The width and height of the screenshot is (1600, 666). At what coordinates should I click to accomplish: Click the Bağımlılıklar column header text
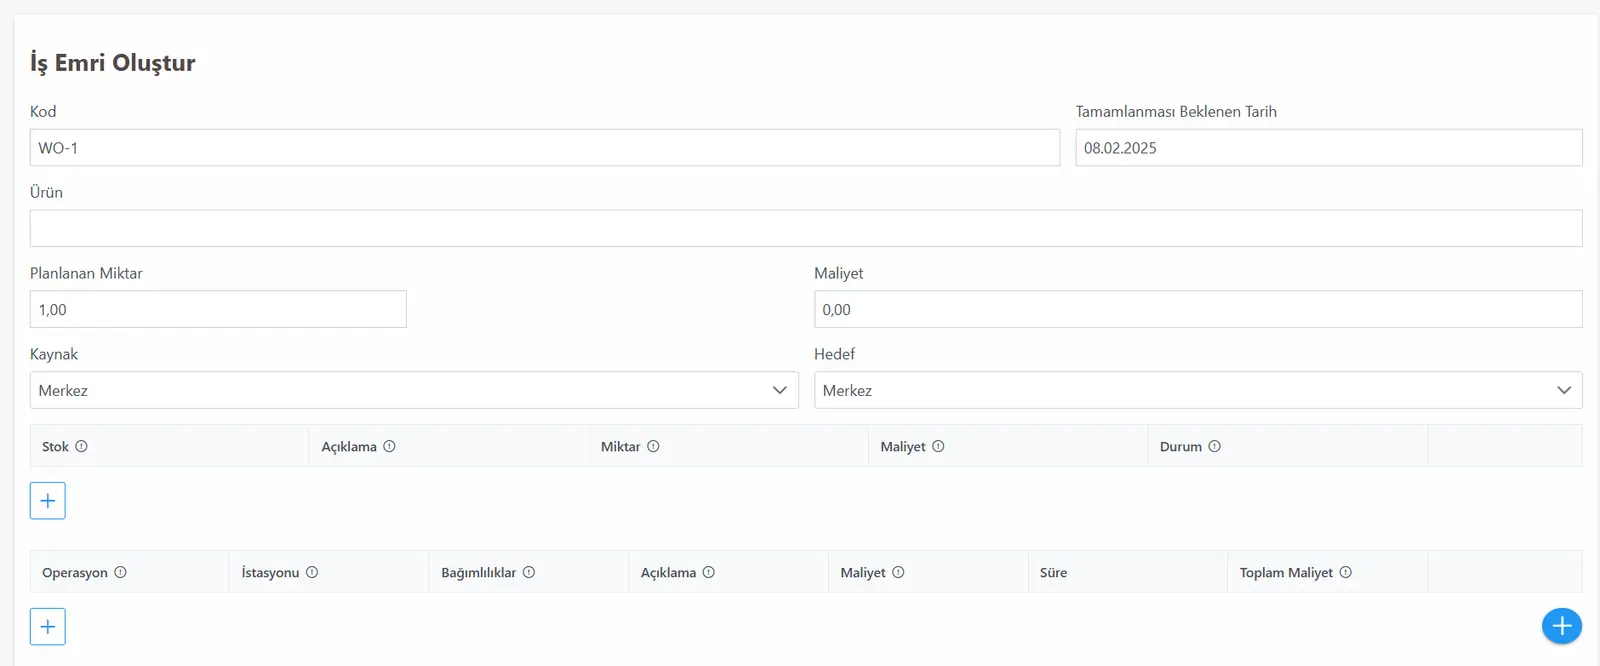479,573
